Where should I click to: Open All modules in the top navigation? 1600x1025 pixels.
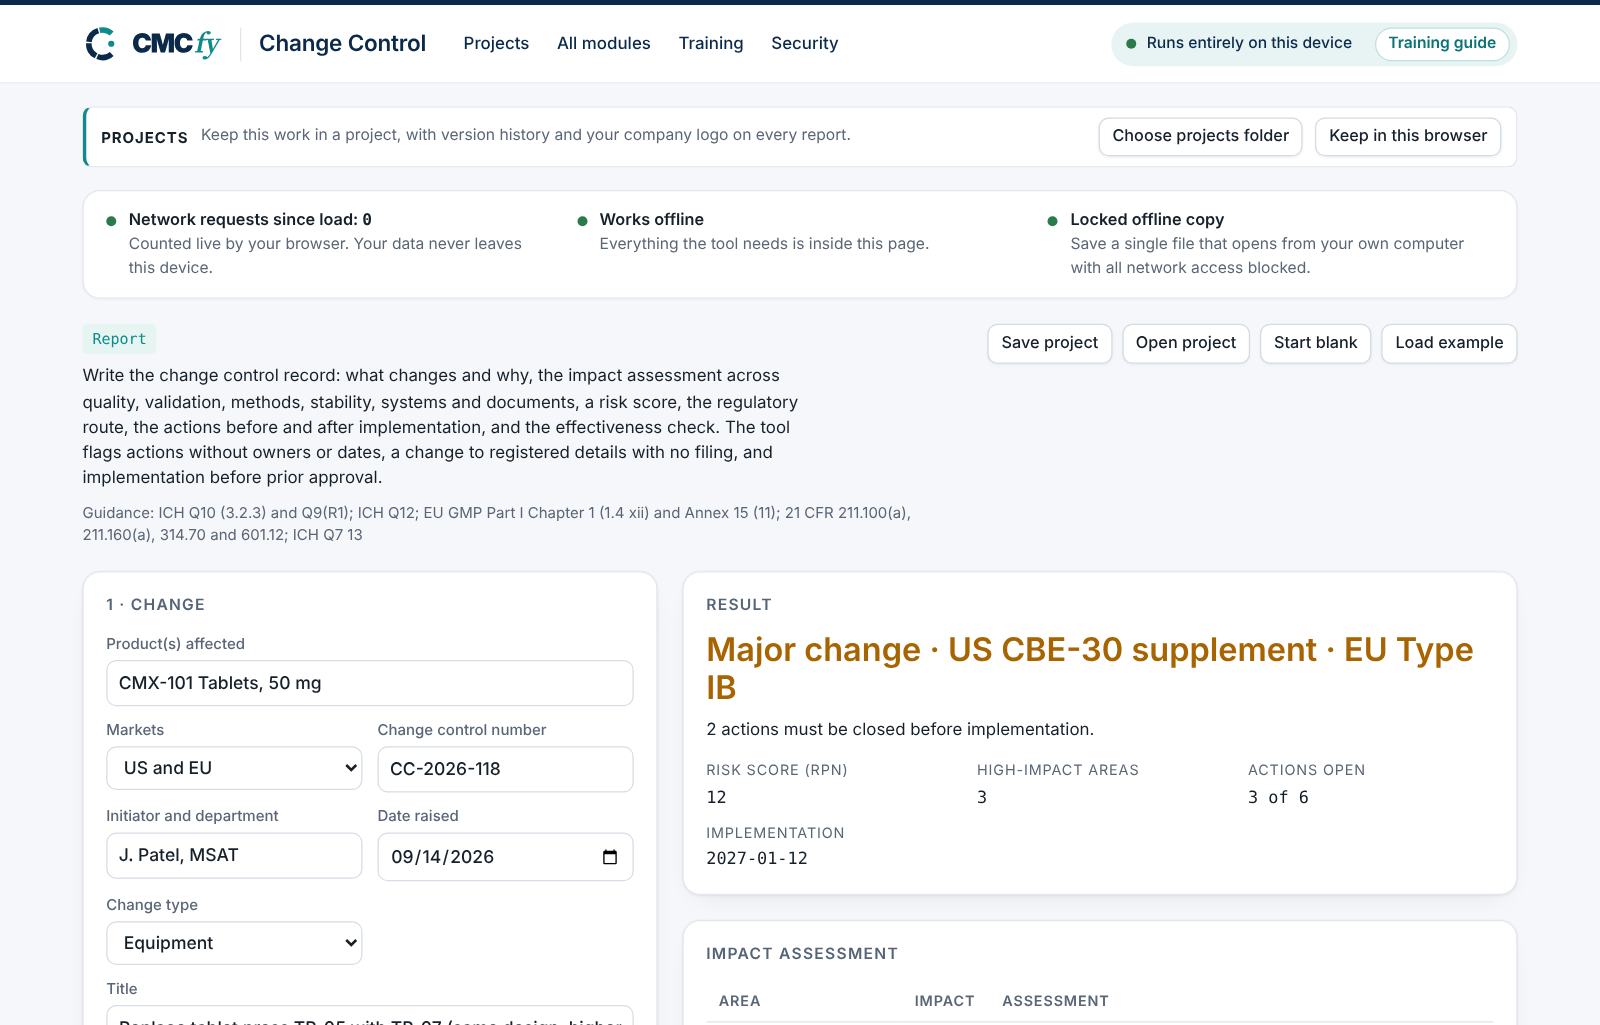604,43
